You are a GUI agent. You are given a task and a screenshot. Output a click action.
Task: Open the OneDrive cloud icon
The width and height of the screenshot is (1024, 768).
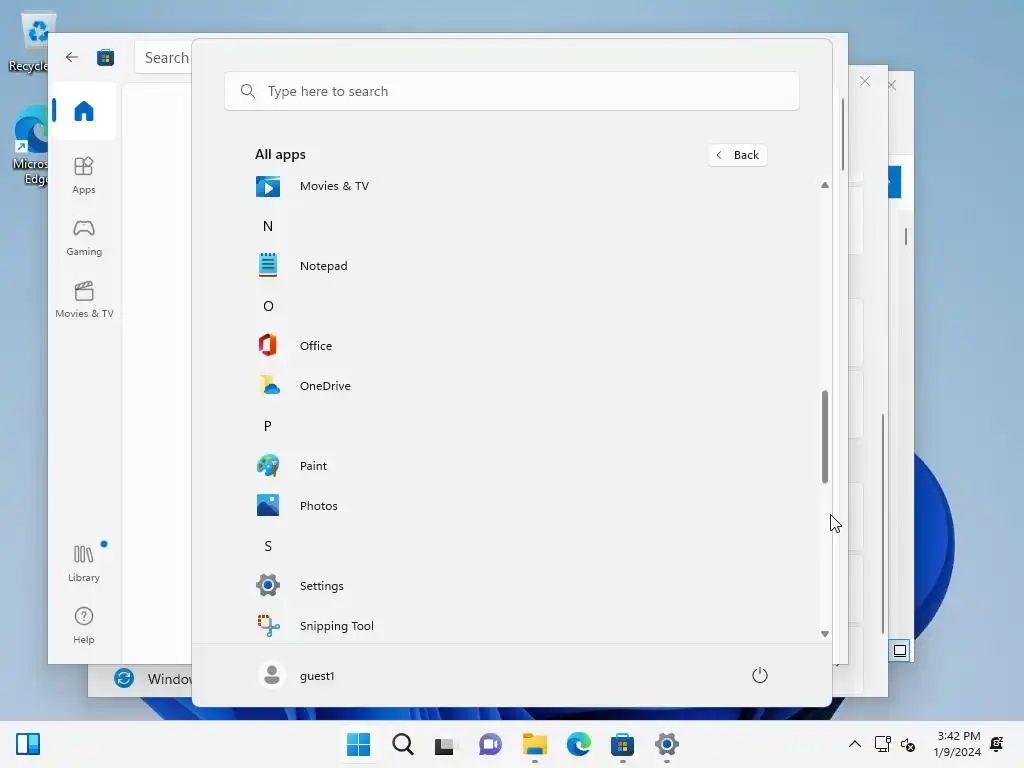pyautogui.click(x=268, y=385)
